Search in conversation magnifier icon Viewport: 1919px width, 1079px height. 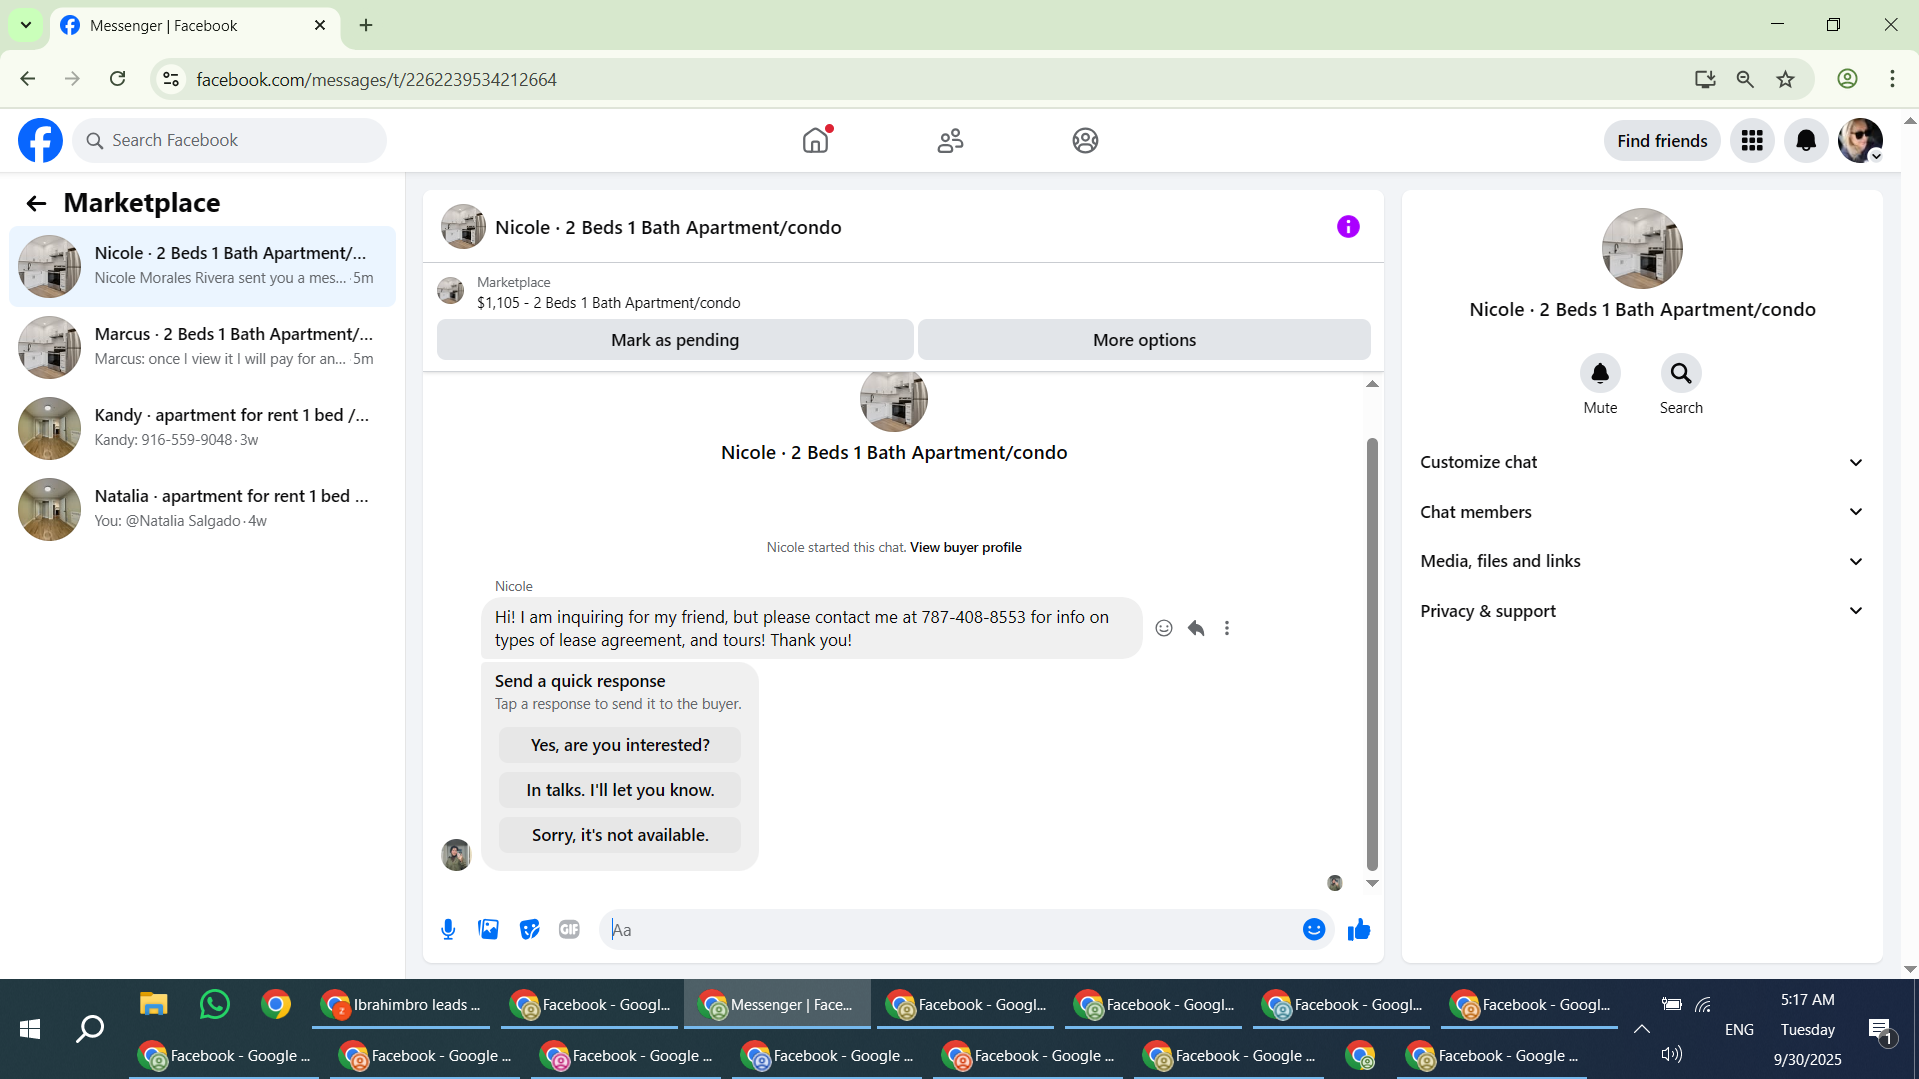[x=1681, y=374]
